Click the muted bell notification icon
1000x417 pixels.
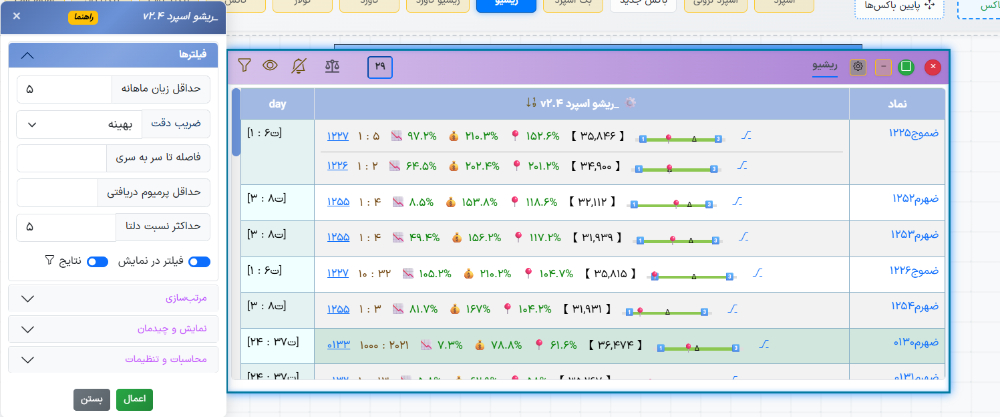299,66
